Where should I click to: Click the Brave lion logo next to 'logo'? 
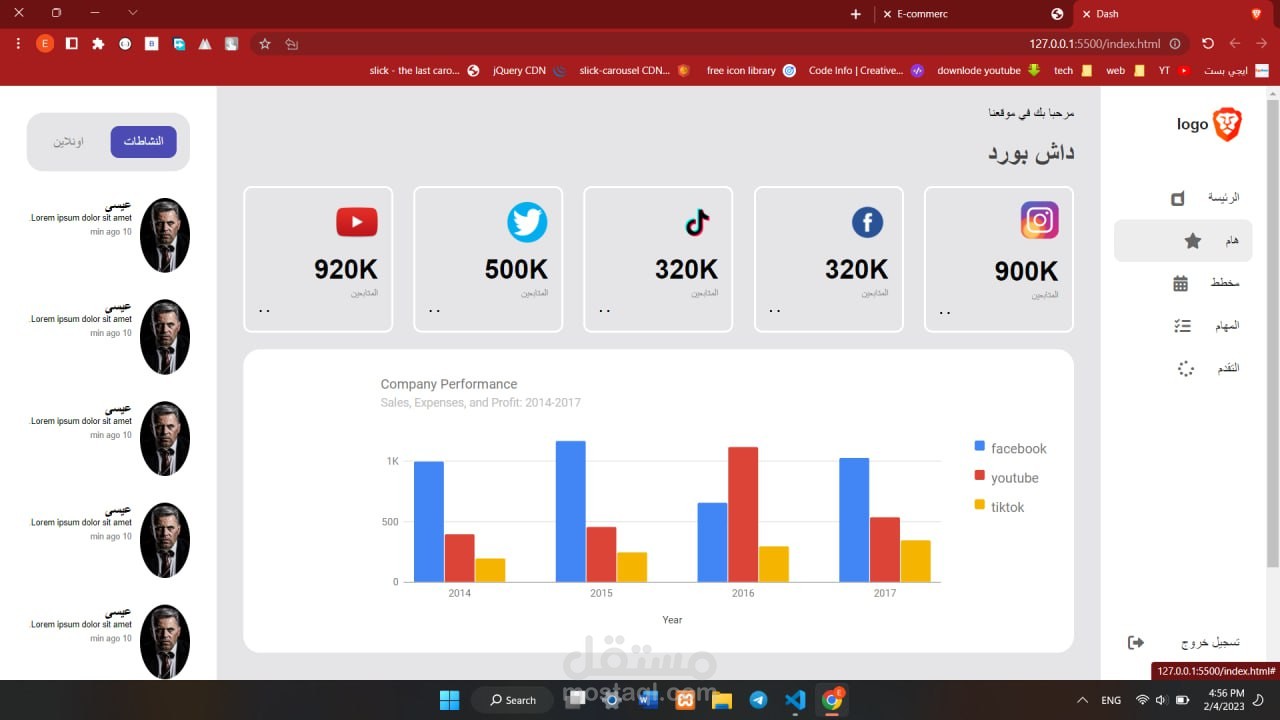tap(1227, 124)
